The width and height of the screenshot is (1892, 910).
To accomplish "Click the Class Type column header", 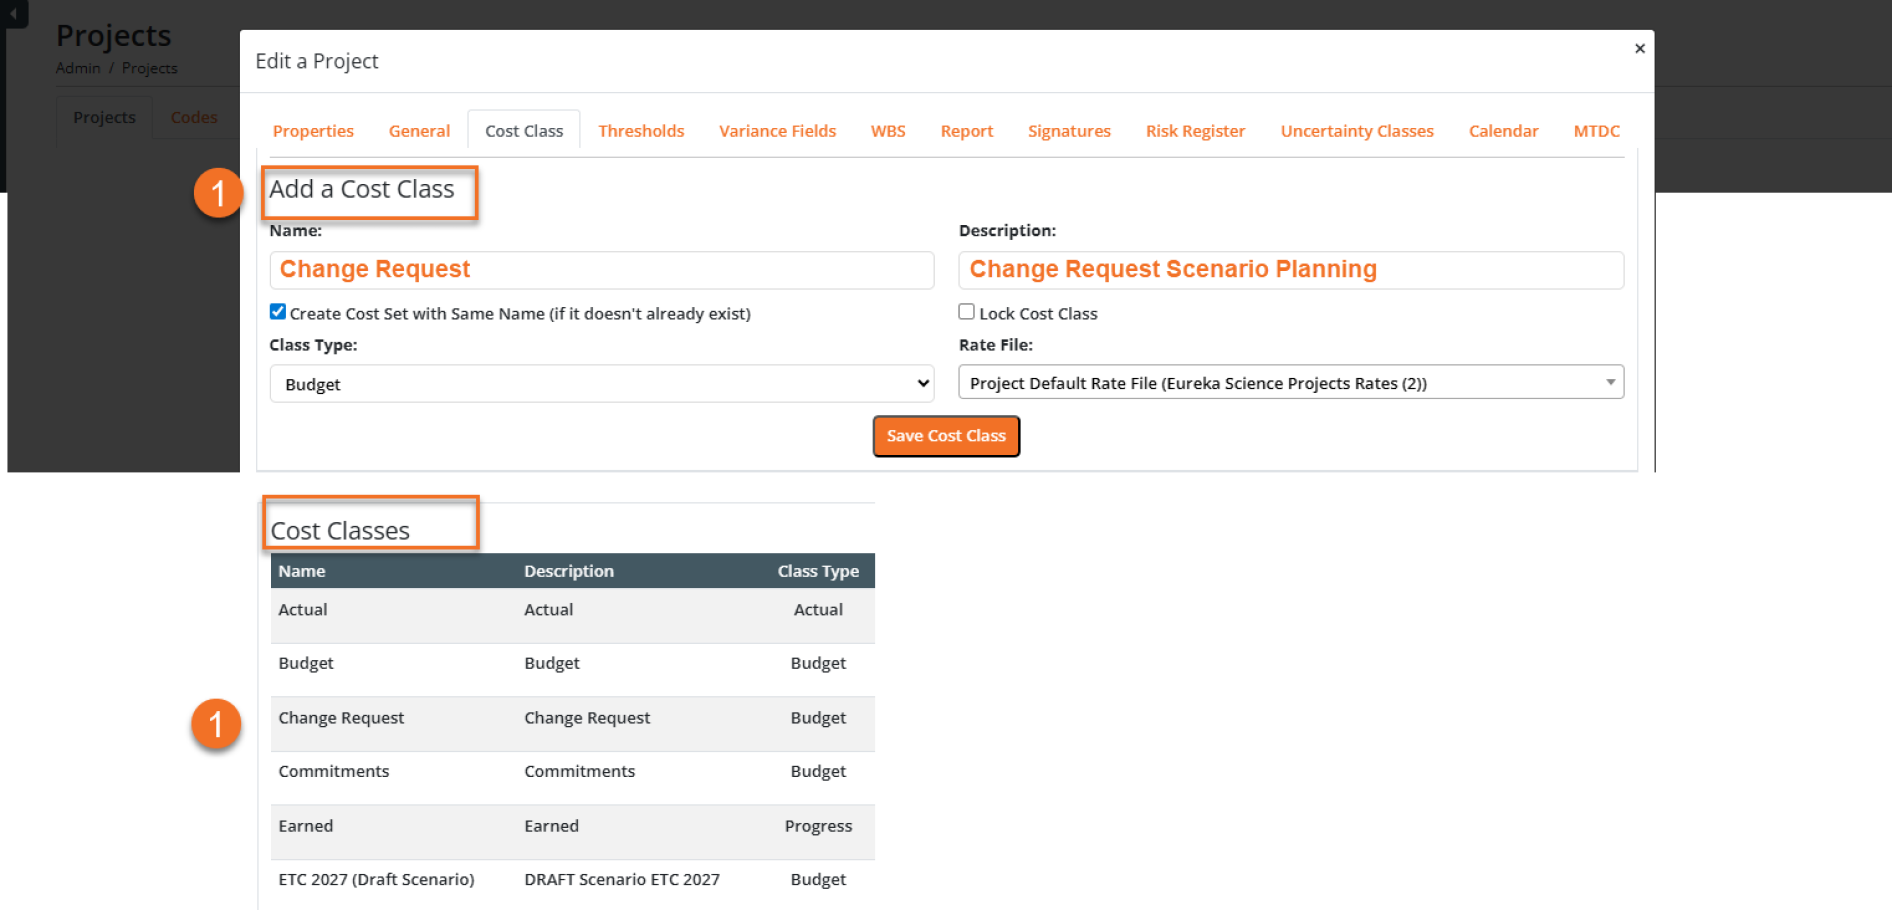I will point(818,571).
